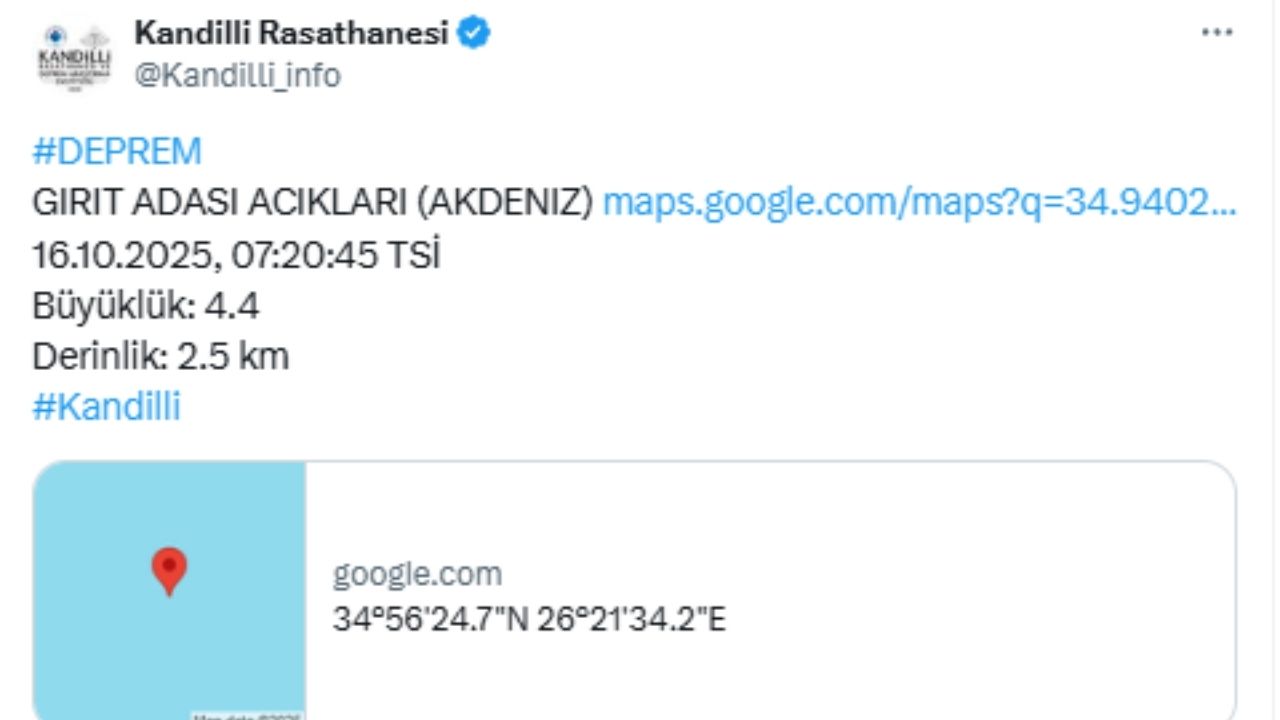
Task: Open the #DEPREM hashtag
Action: point(117,152)
